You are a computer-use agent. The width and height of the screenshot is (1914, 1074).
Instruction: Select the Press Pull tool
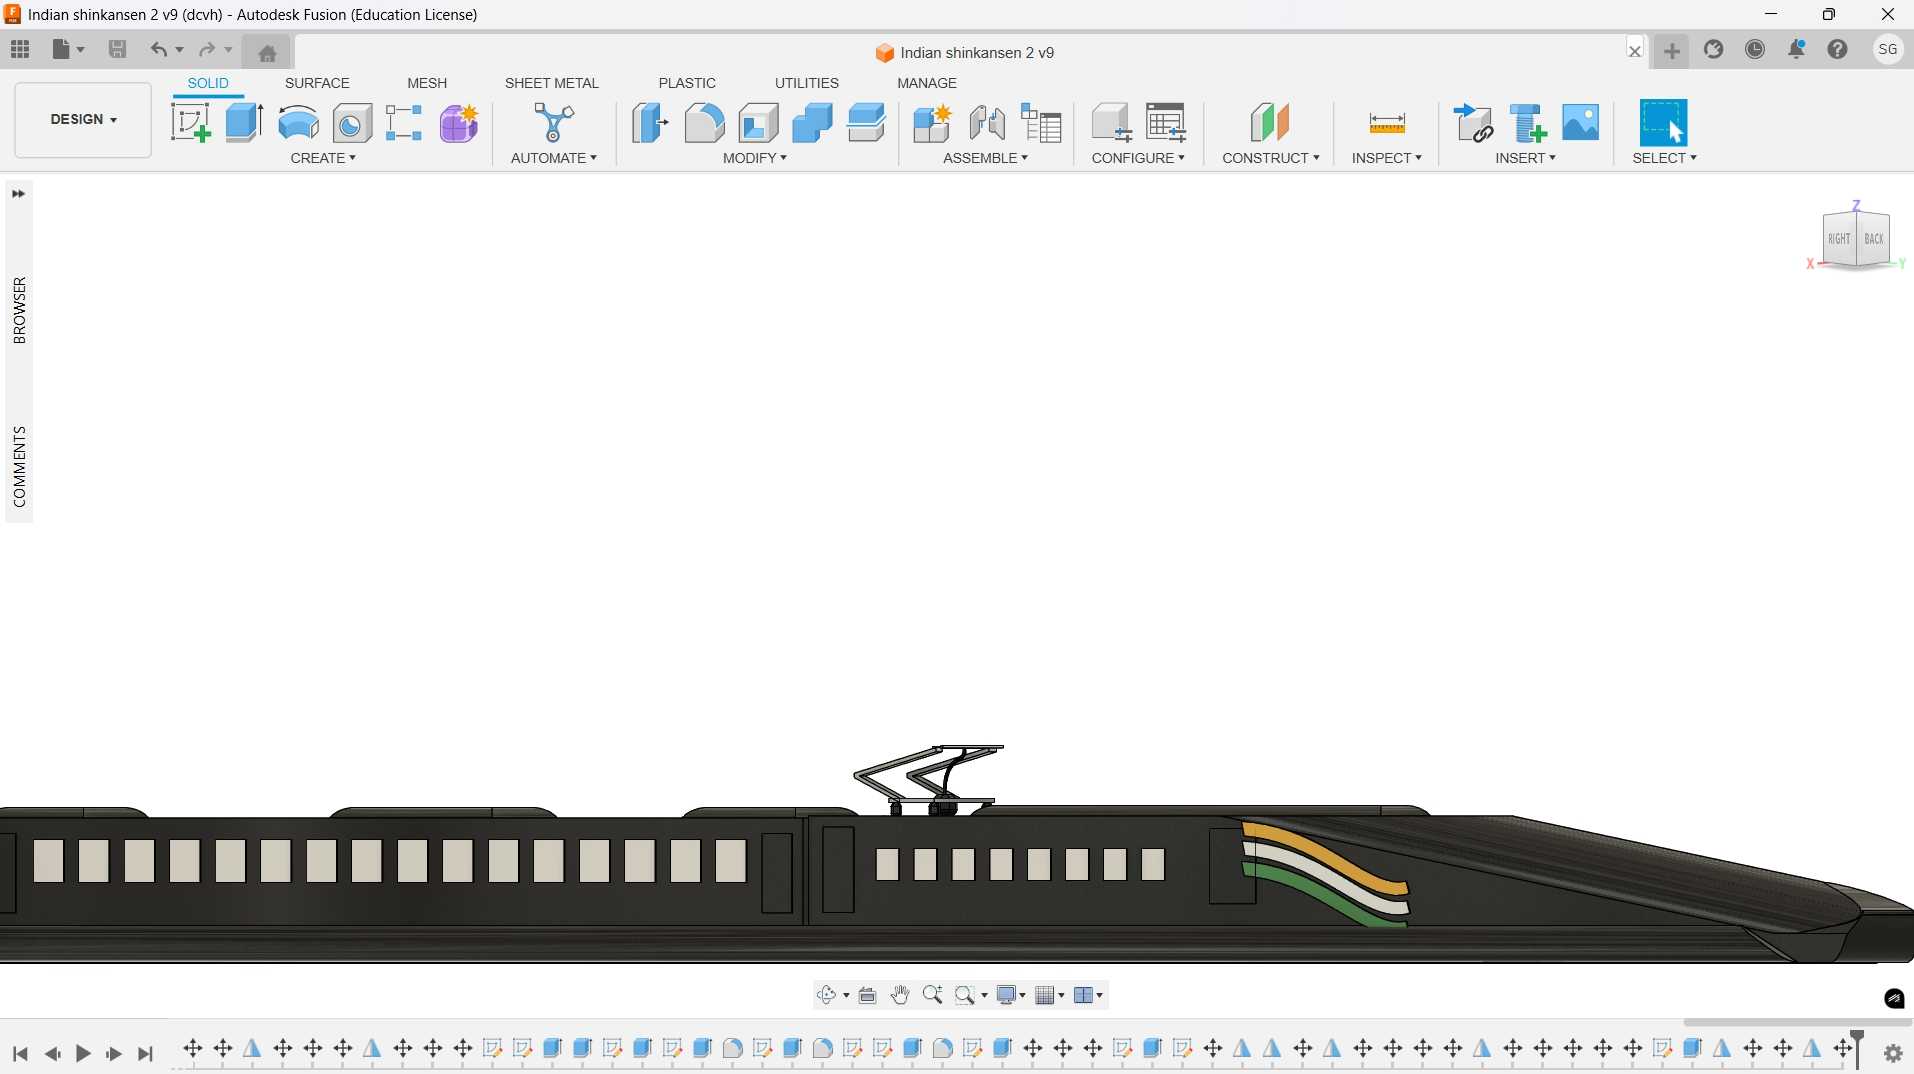point(650,123)
